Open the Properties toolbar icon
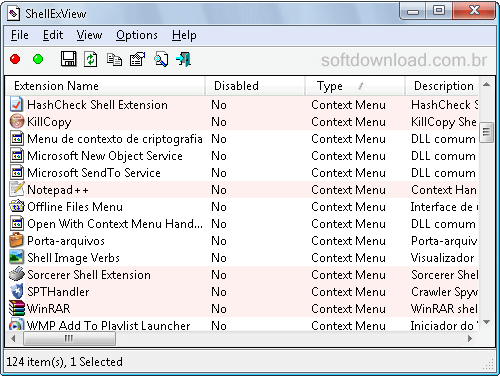This screenshot has height=376, width=500. coord(137,60)
